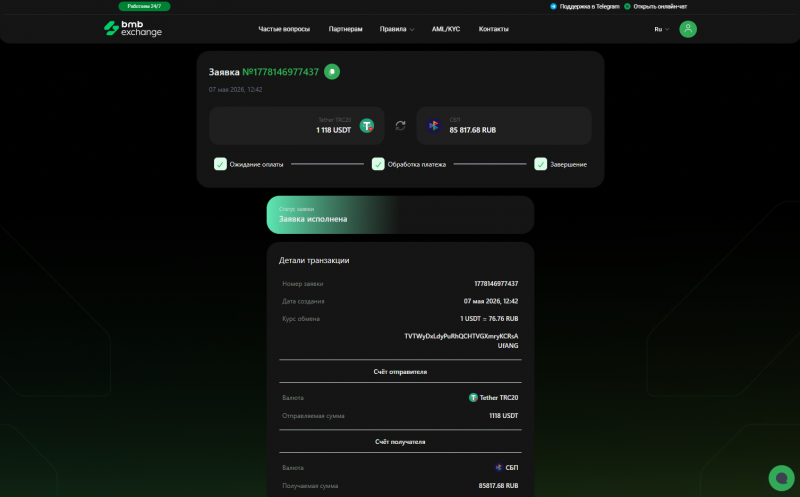Click Получаемая сумма value 85817.68 RUB
Image resolution: width=800 pixels, height=497 pixels.
coord(498,486)
